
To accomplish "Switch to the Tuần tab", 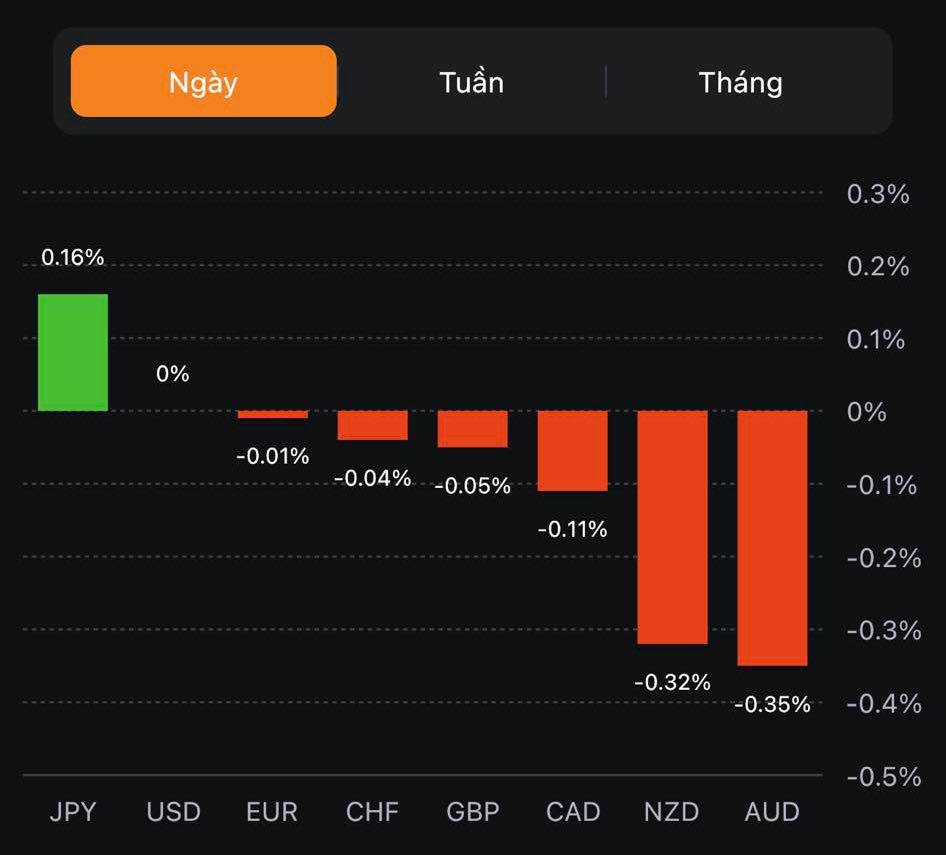I will [x=471, y=81].
